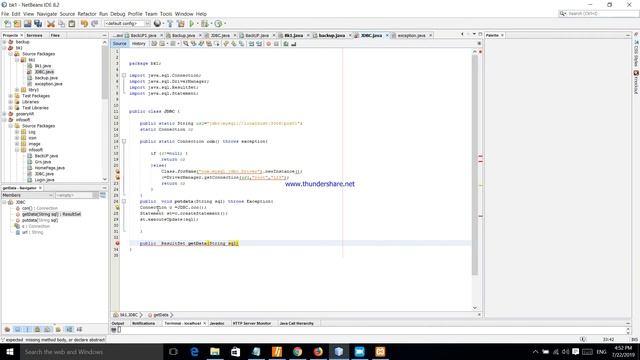
Task: Open File Explorer from the taskbar
Action: click(215, 351)
